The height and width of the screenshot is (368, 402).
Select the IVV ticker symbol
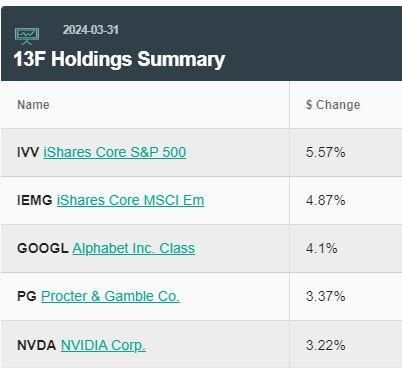coord(28,152)
